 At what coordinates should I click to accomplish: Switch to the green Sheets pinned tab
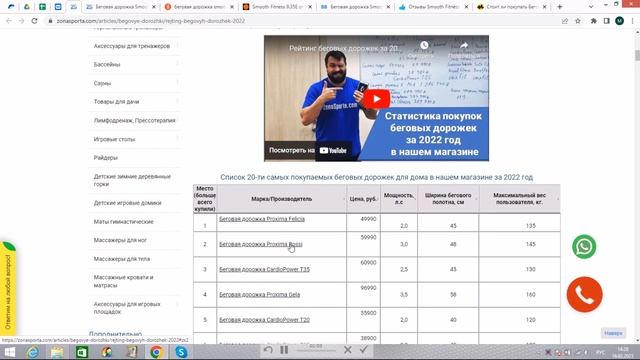[x=42, y=7]
